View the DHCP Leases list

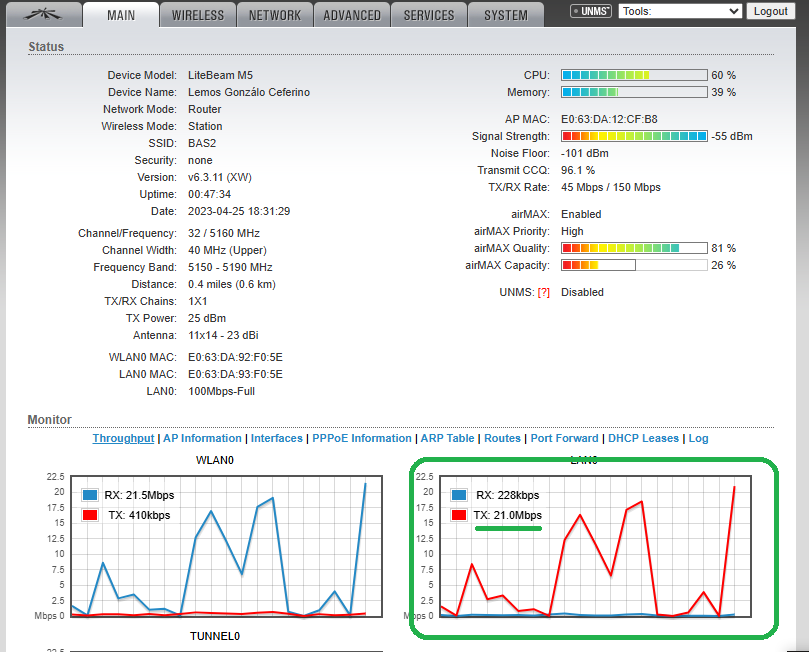point(644,438)
